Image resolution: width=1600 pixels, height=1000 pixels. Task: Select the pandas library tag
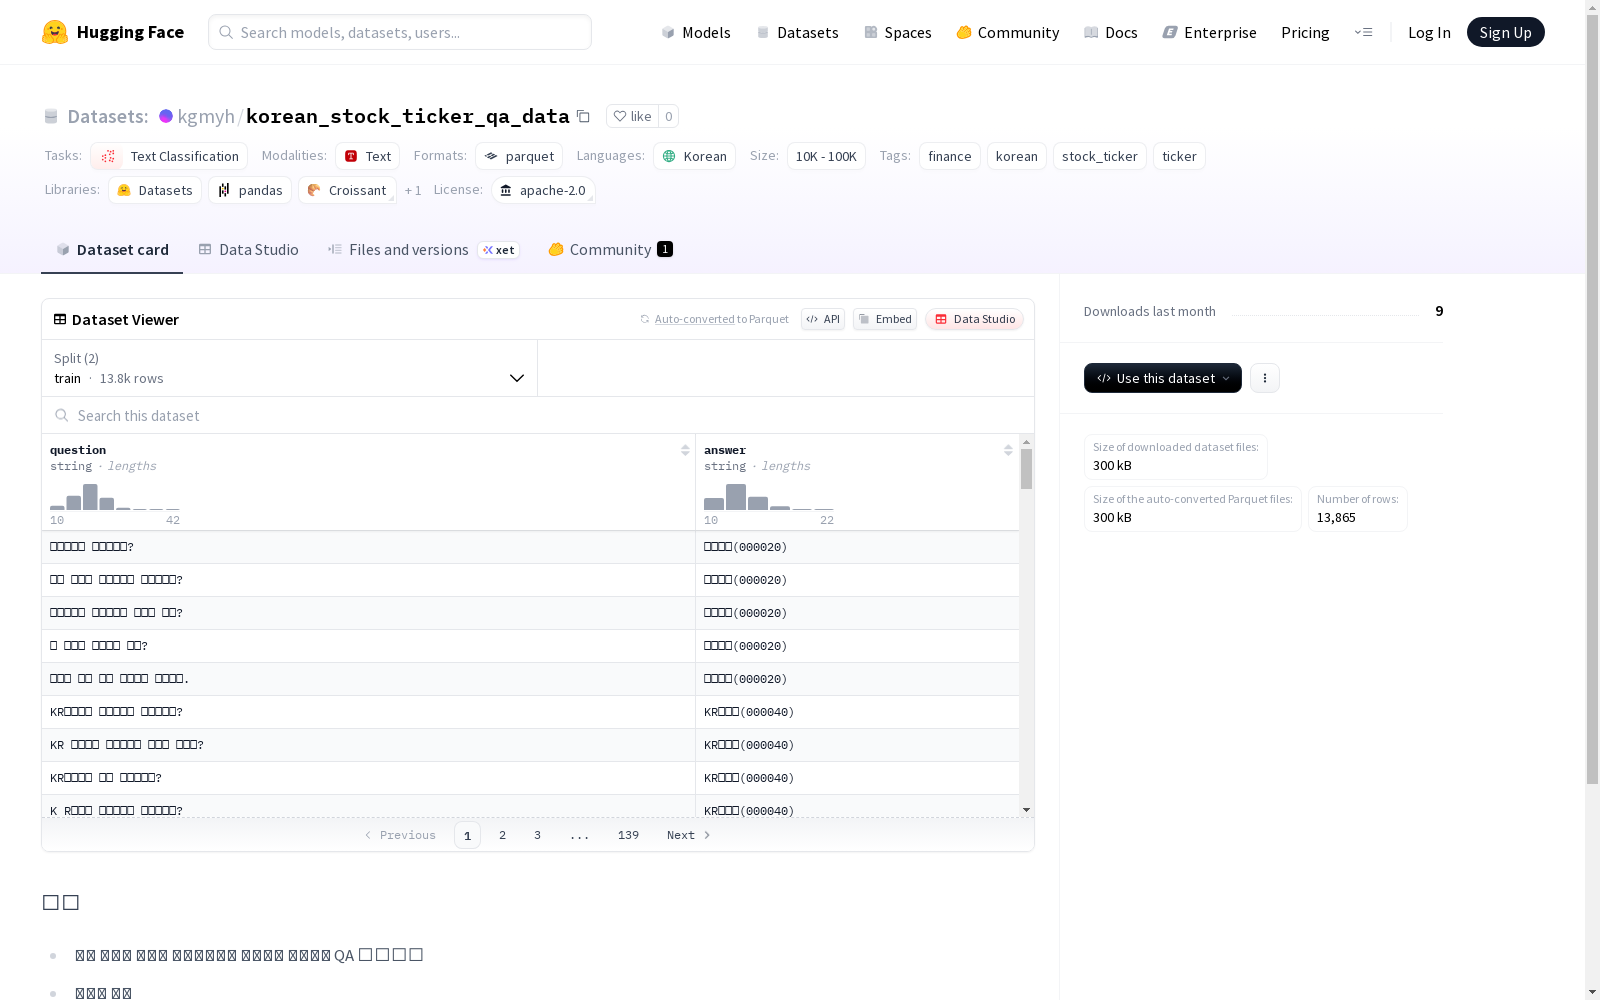(x=250, y=190)
